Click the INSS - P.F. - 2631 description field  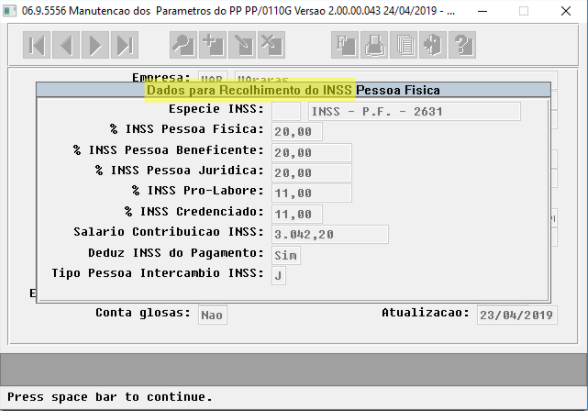(x=414, y=111)
